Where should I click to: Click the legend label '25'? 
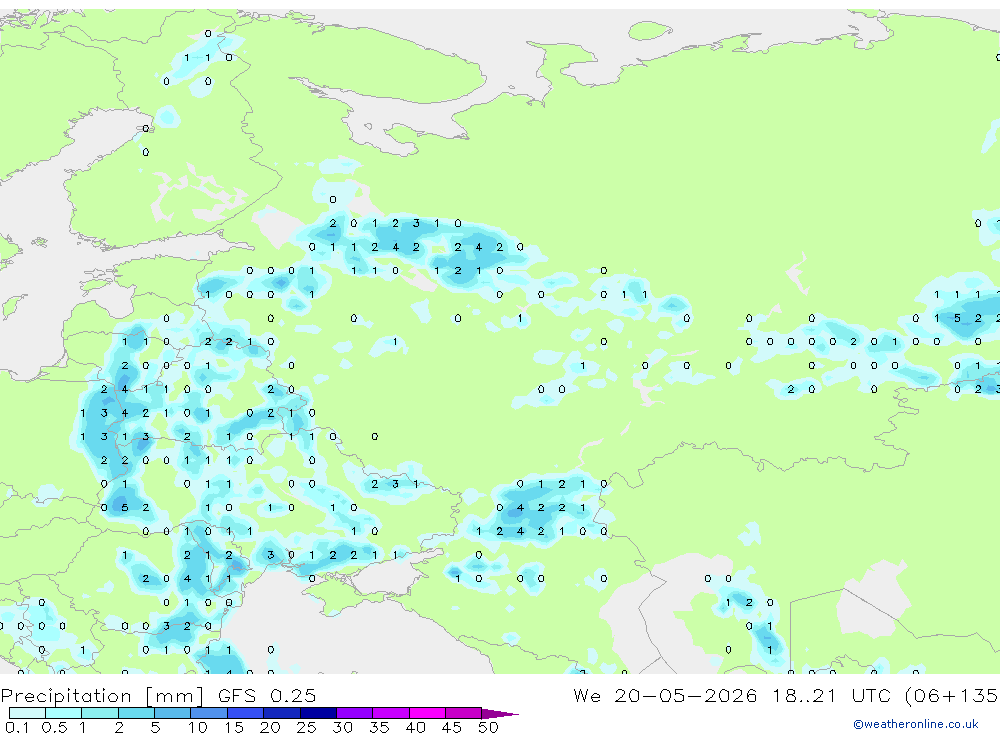click(307, 727)
